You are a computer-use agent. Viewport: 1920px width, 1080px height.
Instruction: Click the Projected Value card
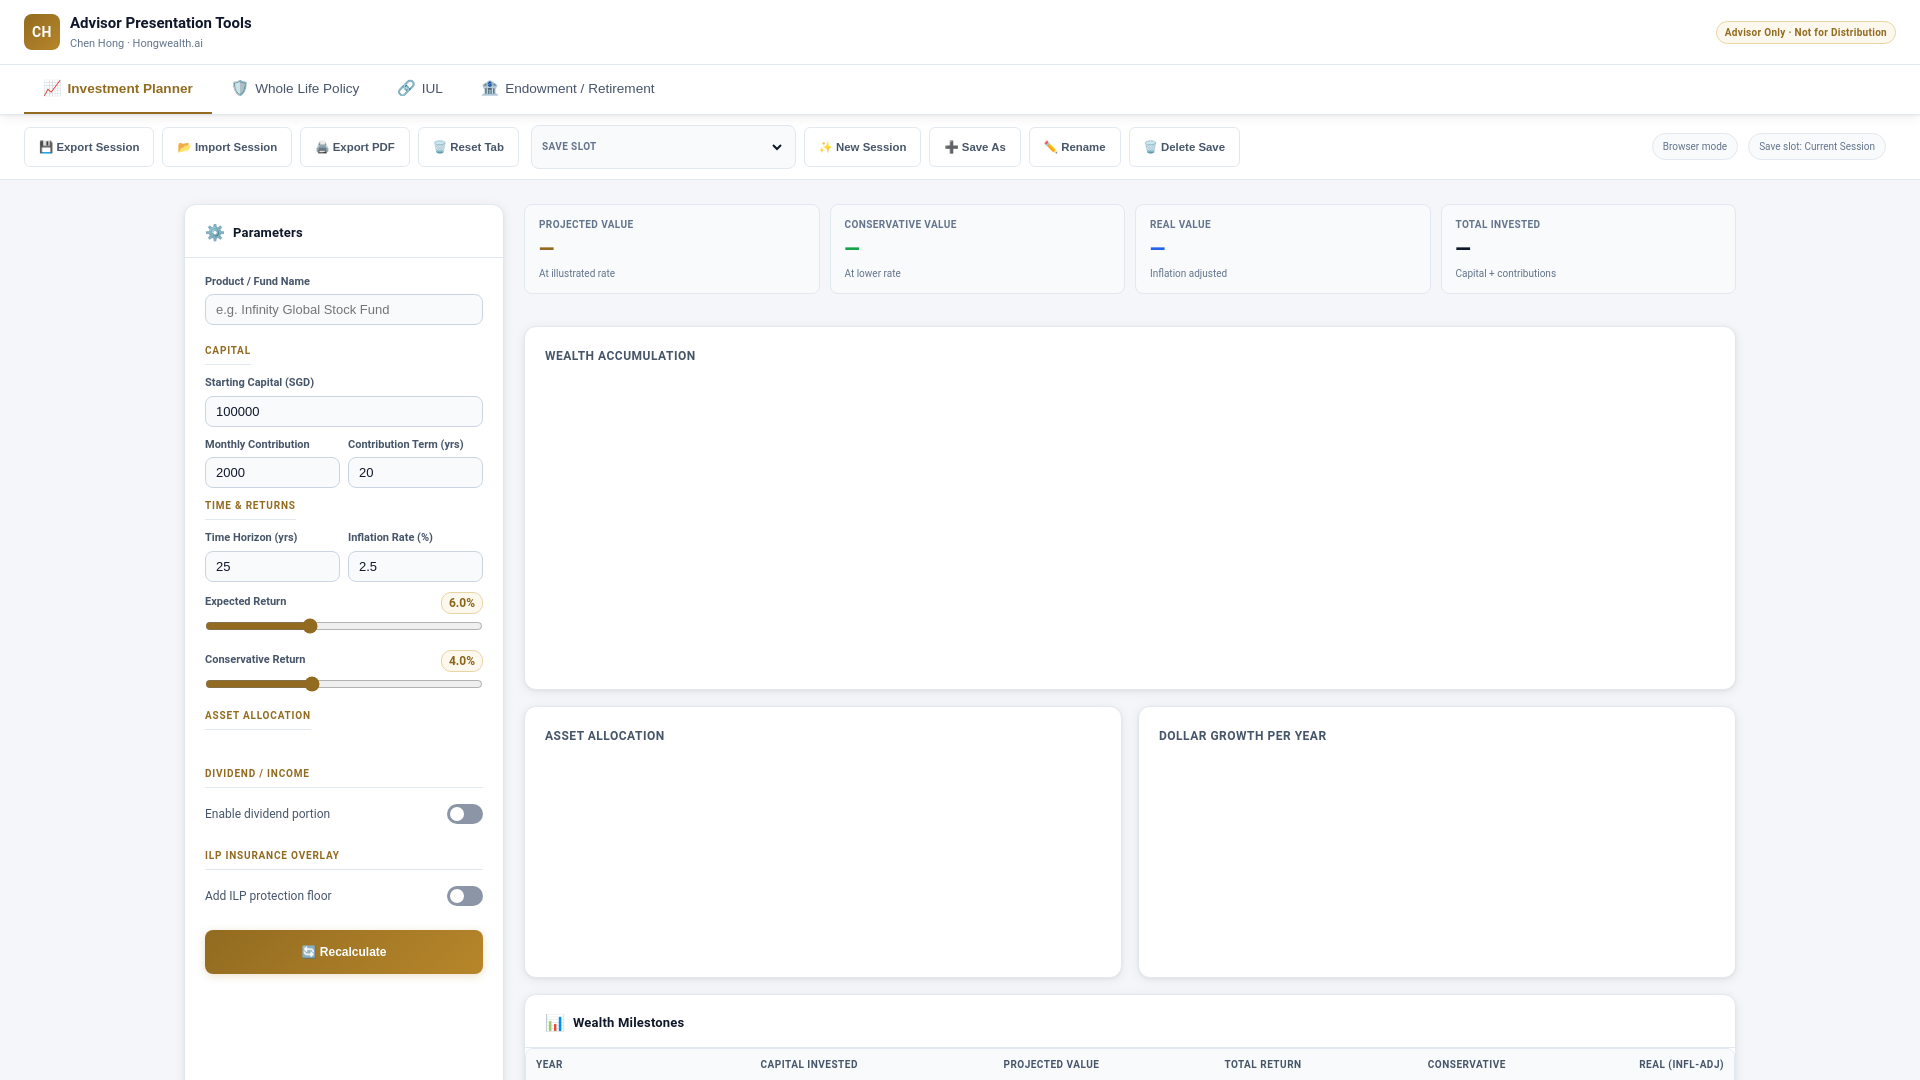click(x=672, y=249)
